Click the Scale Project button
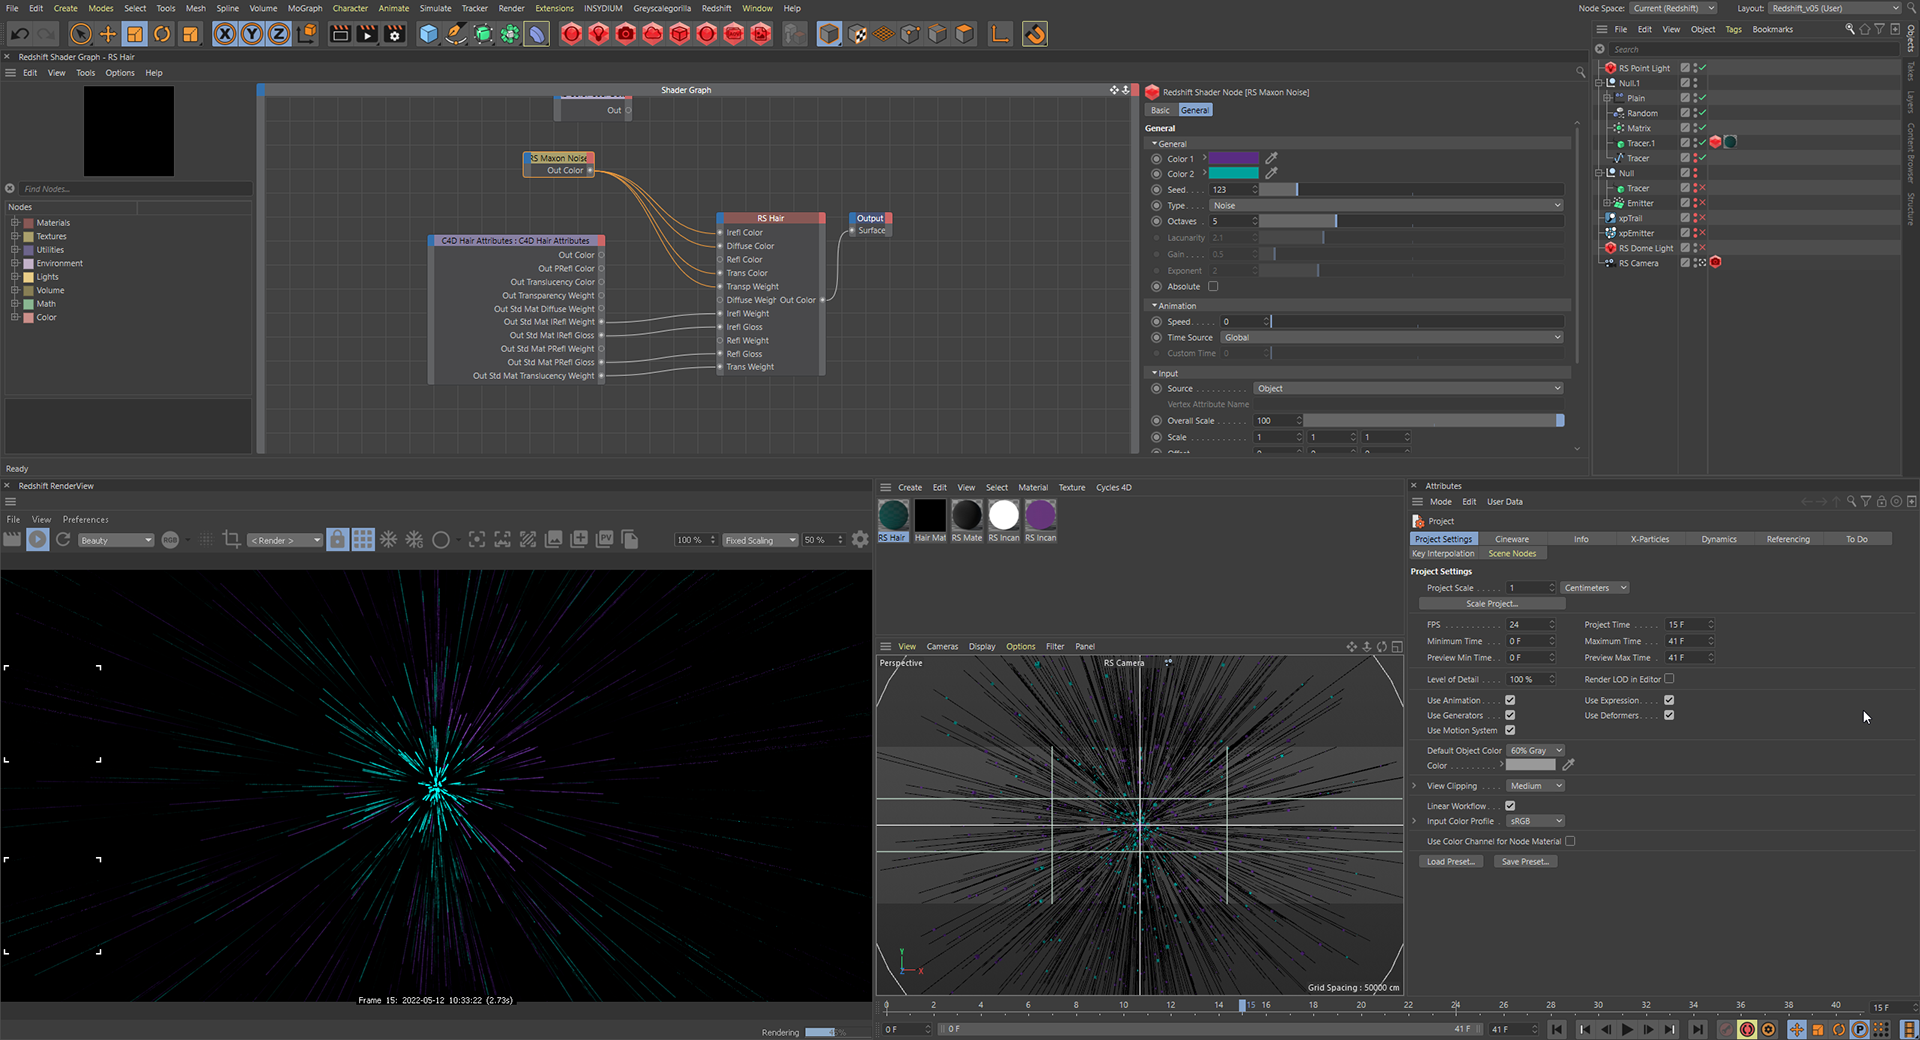 coord(1492,604)
